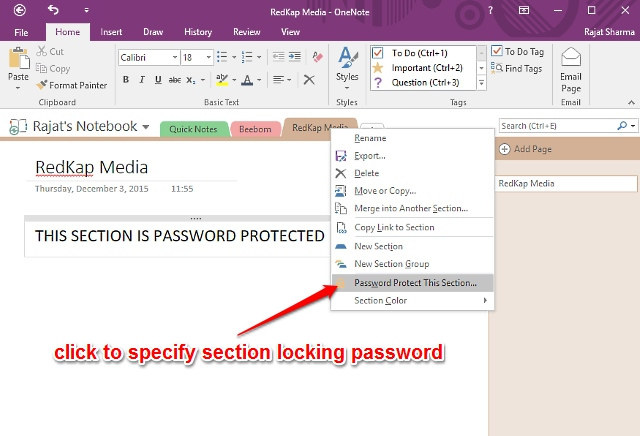Click the Email Page envelope button
The width and height of the screenshot is (640, 436).
pos(571,70)
